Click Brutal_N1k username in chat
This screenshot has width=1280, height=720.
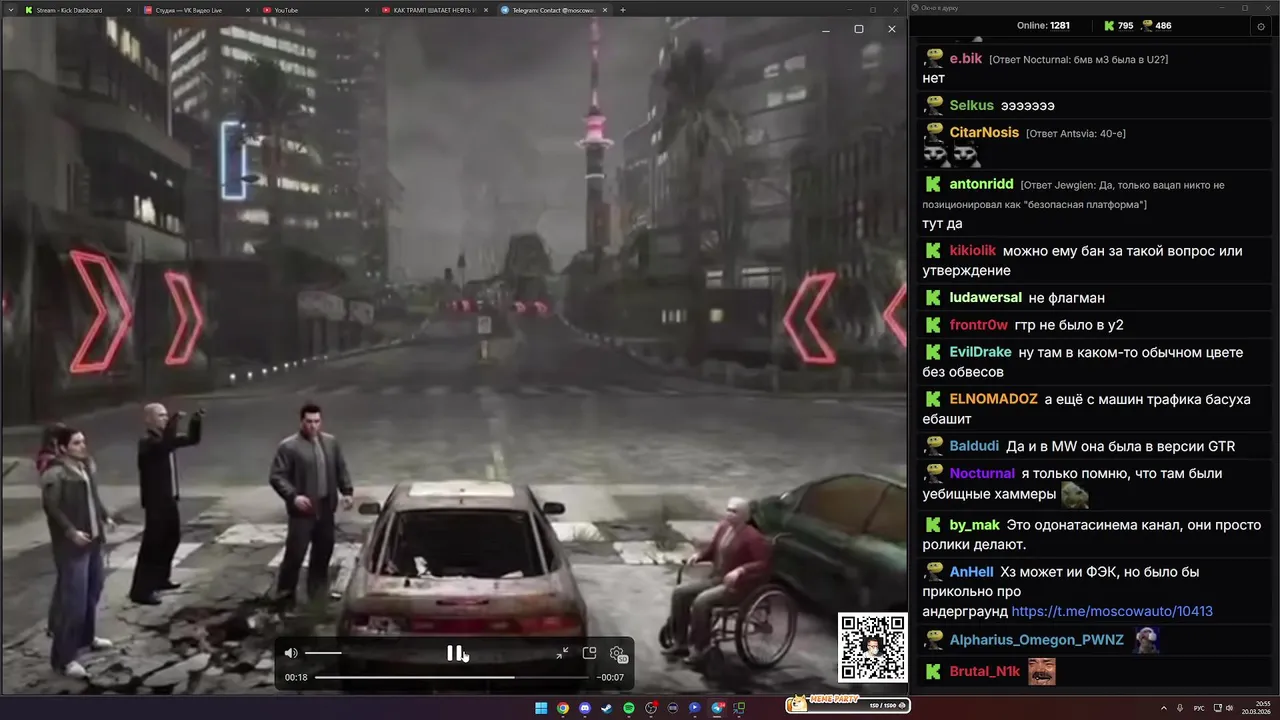(984, 672)
